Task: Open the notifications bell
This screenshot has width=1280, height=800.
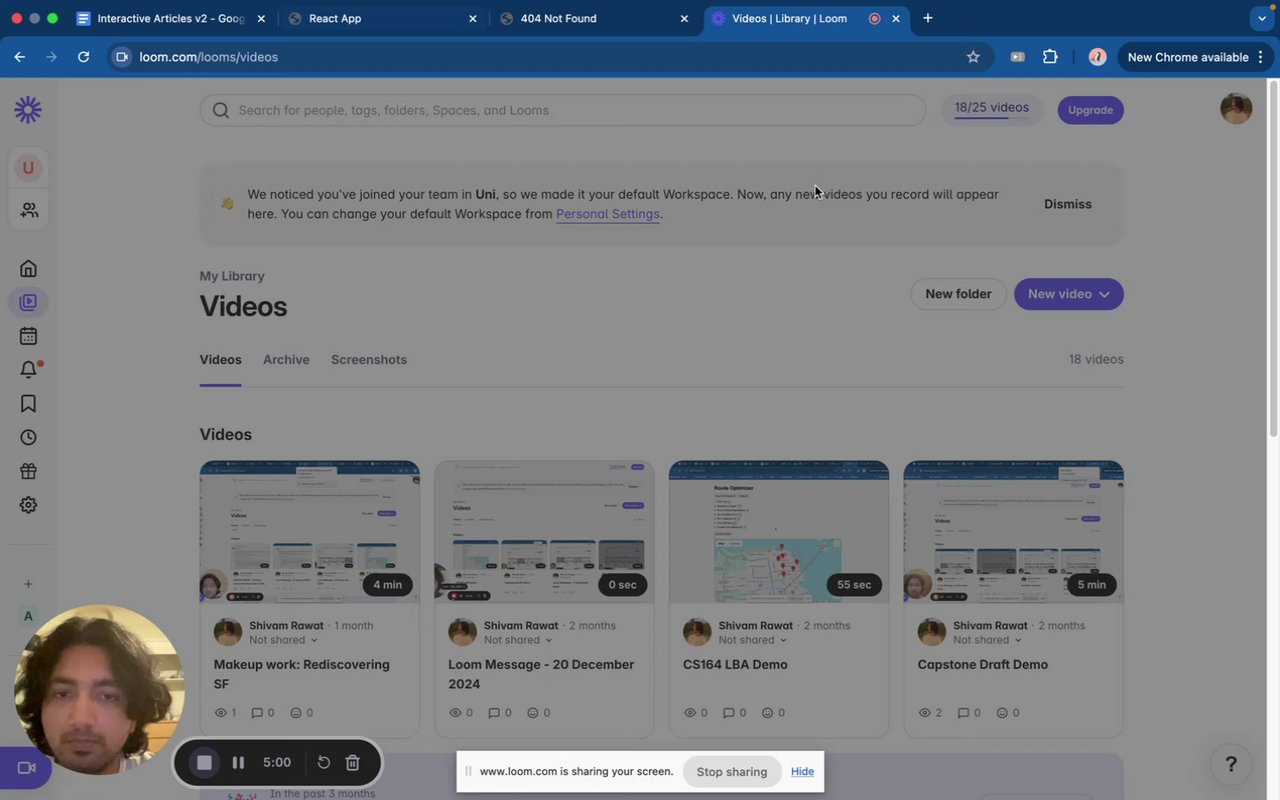Action: tap(29, 369)
